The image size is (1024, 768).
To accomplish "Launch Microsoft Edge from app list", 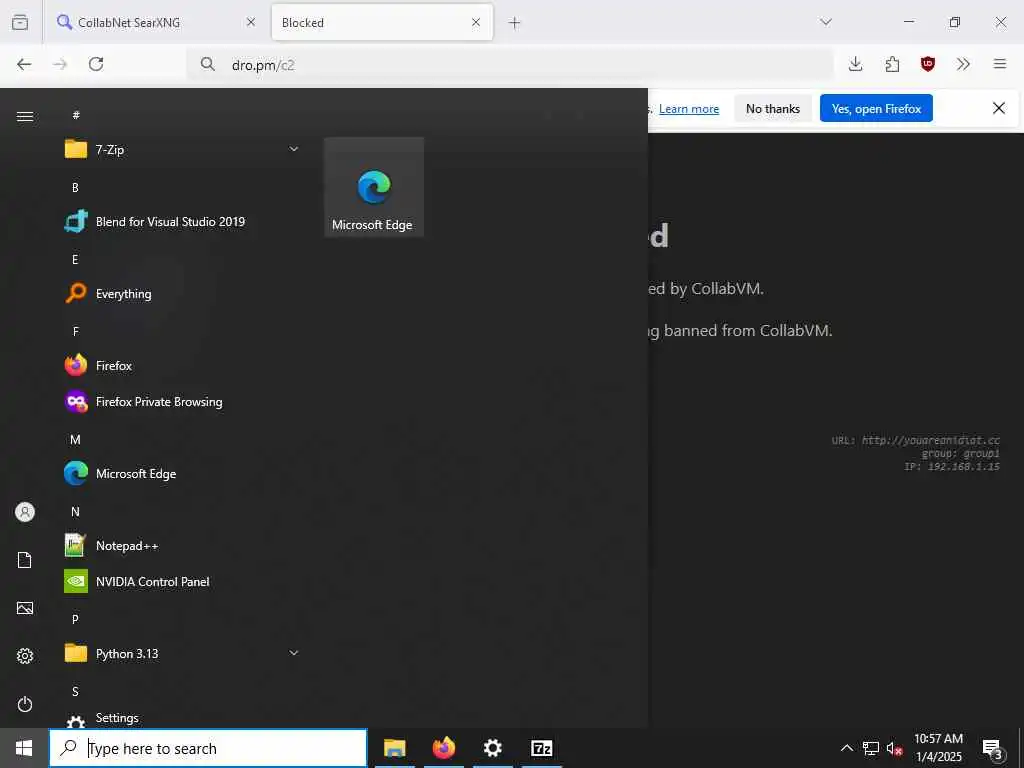I will pos(182,473).
